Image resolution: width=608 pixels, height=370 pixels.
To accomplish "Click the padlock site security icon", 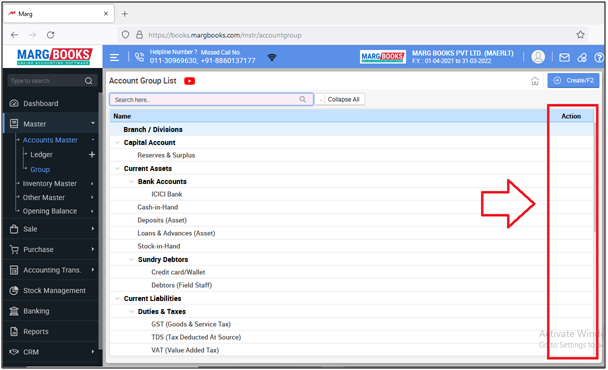I will pos(139,35).
